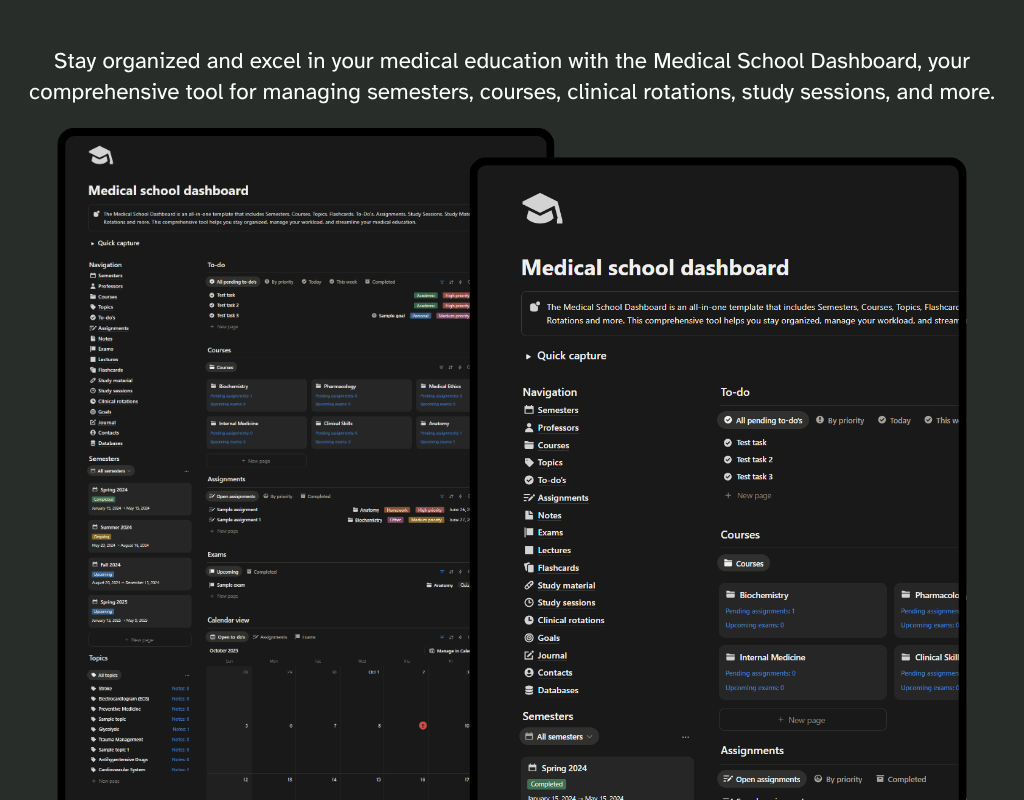Click the callout icon in front window description box

(535, 307)
